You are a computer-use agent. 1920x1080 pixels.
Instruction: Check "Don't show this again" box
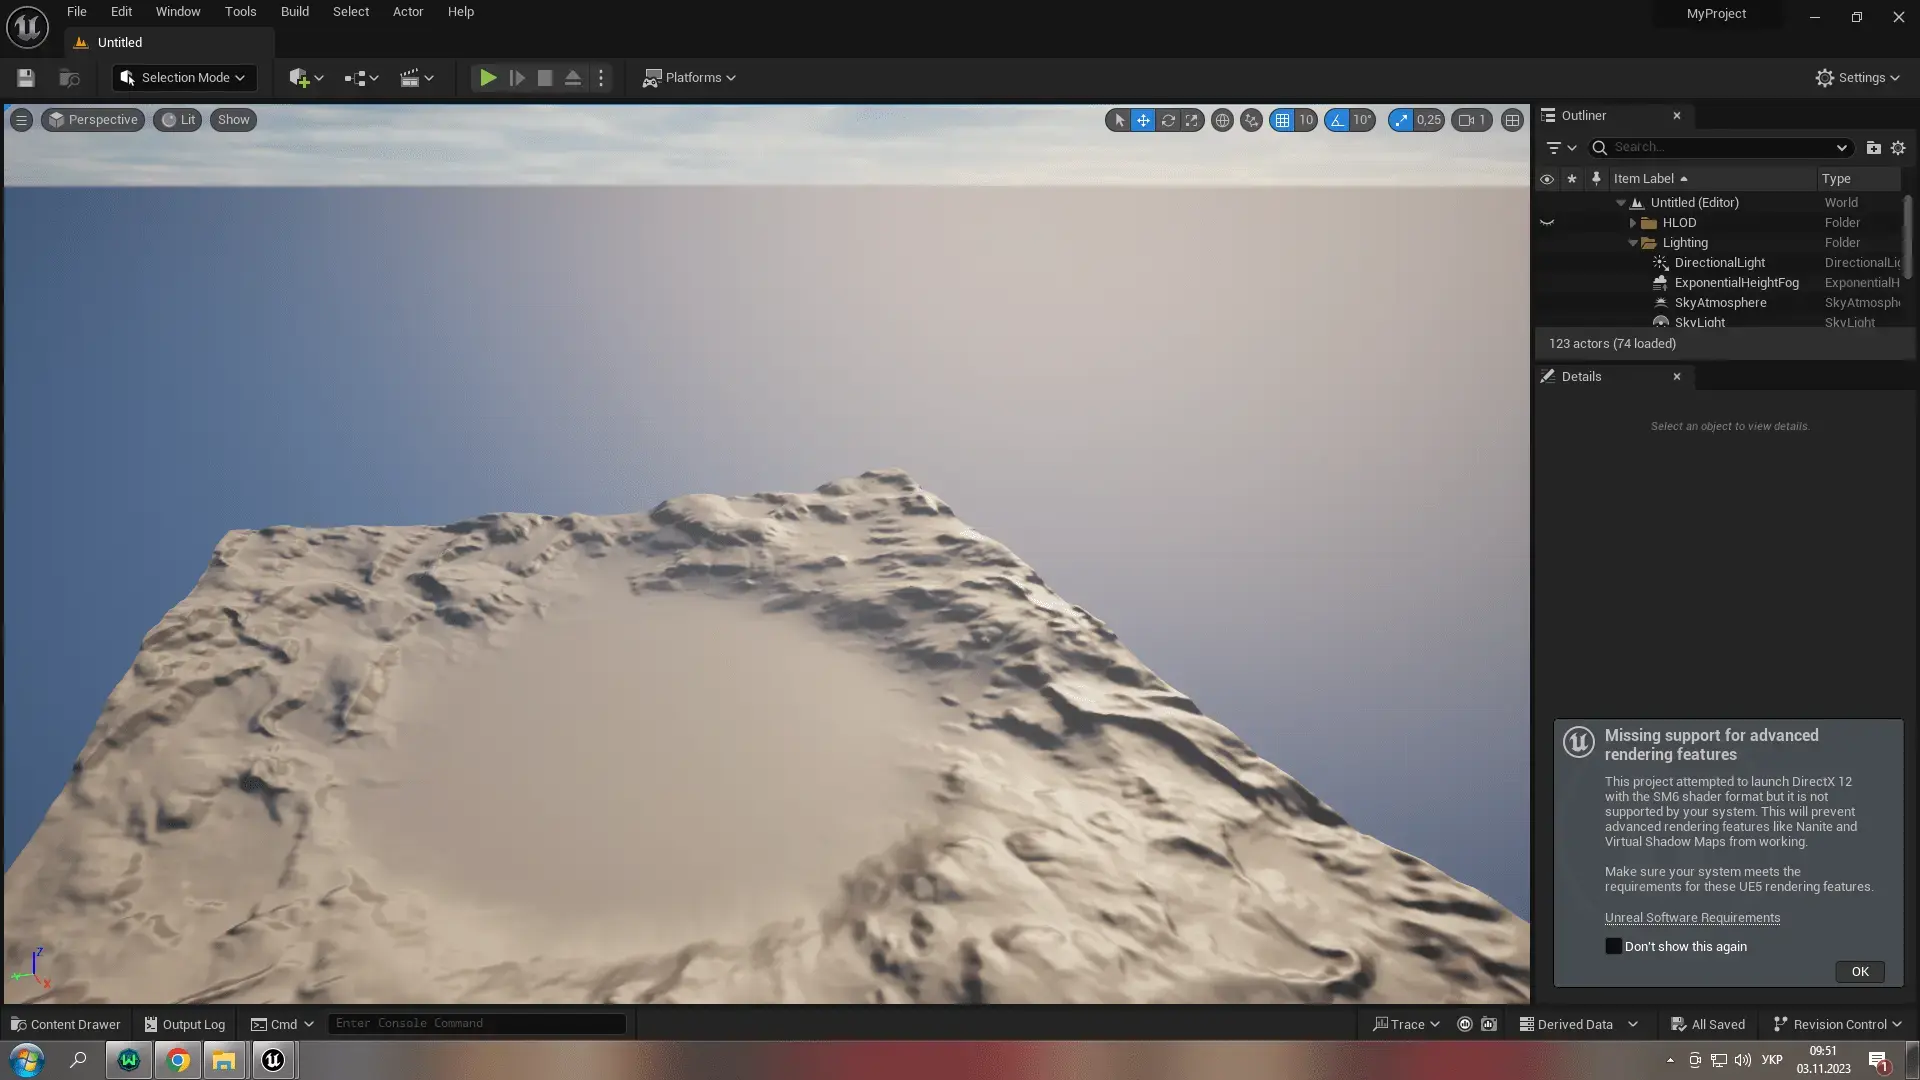click(x=1613, y=946)
